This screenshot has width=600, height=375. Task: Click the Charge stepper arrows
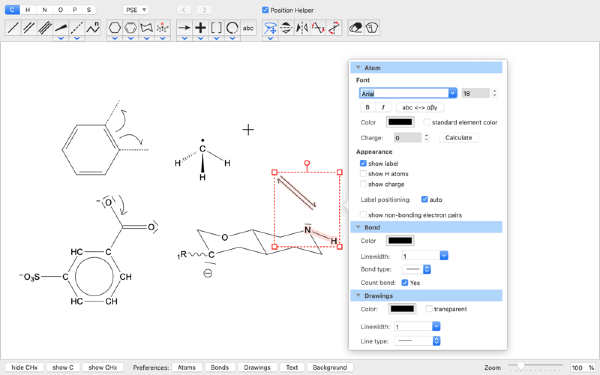(x=427, y=138)
